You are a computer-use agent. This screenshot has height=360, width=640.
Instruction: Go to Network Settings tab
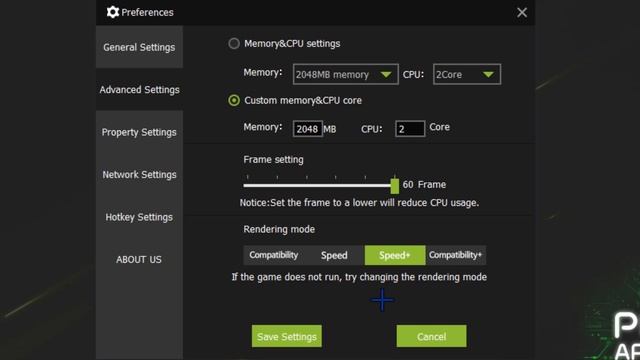point(139,174)
